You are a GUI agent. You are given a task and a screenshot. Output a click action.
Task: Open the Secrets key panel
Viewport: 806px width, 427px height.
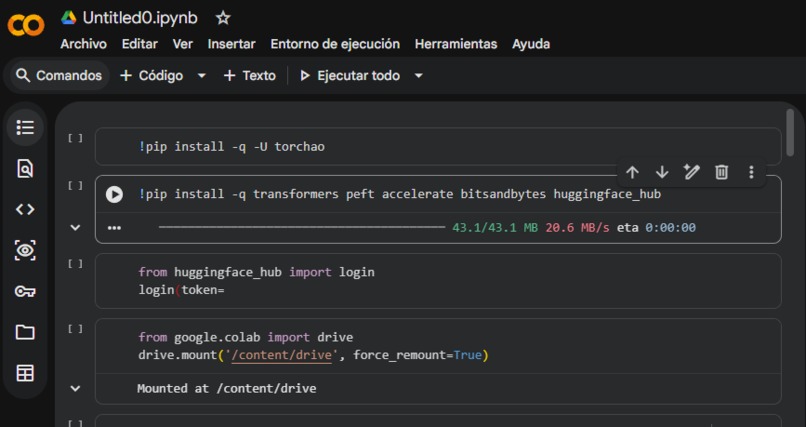(x=25, y=291)
